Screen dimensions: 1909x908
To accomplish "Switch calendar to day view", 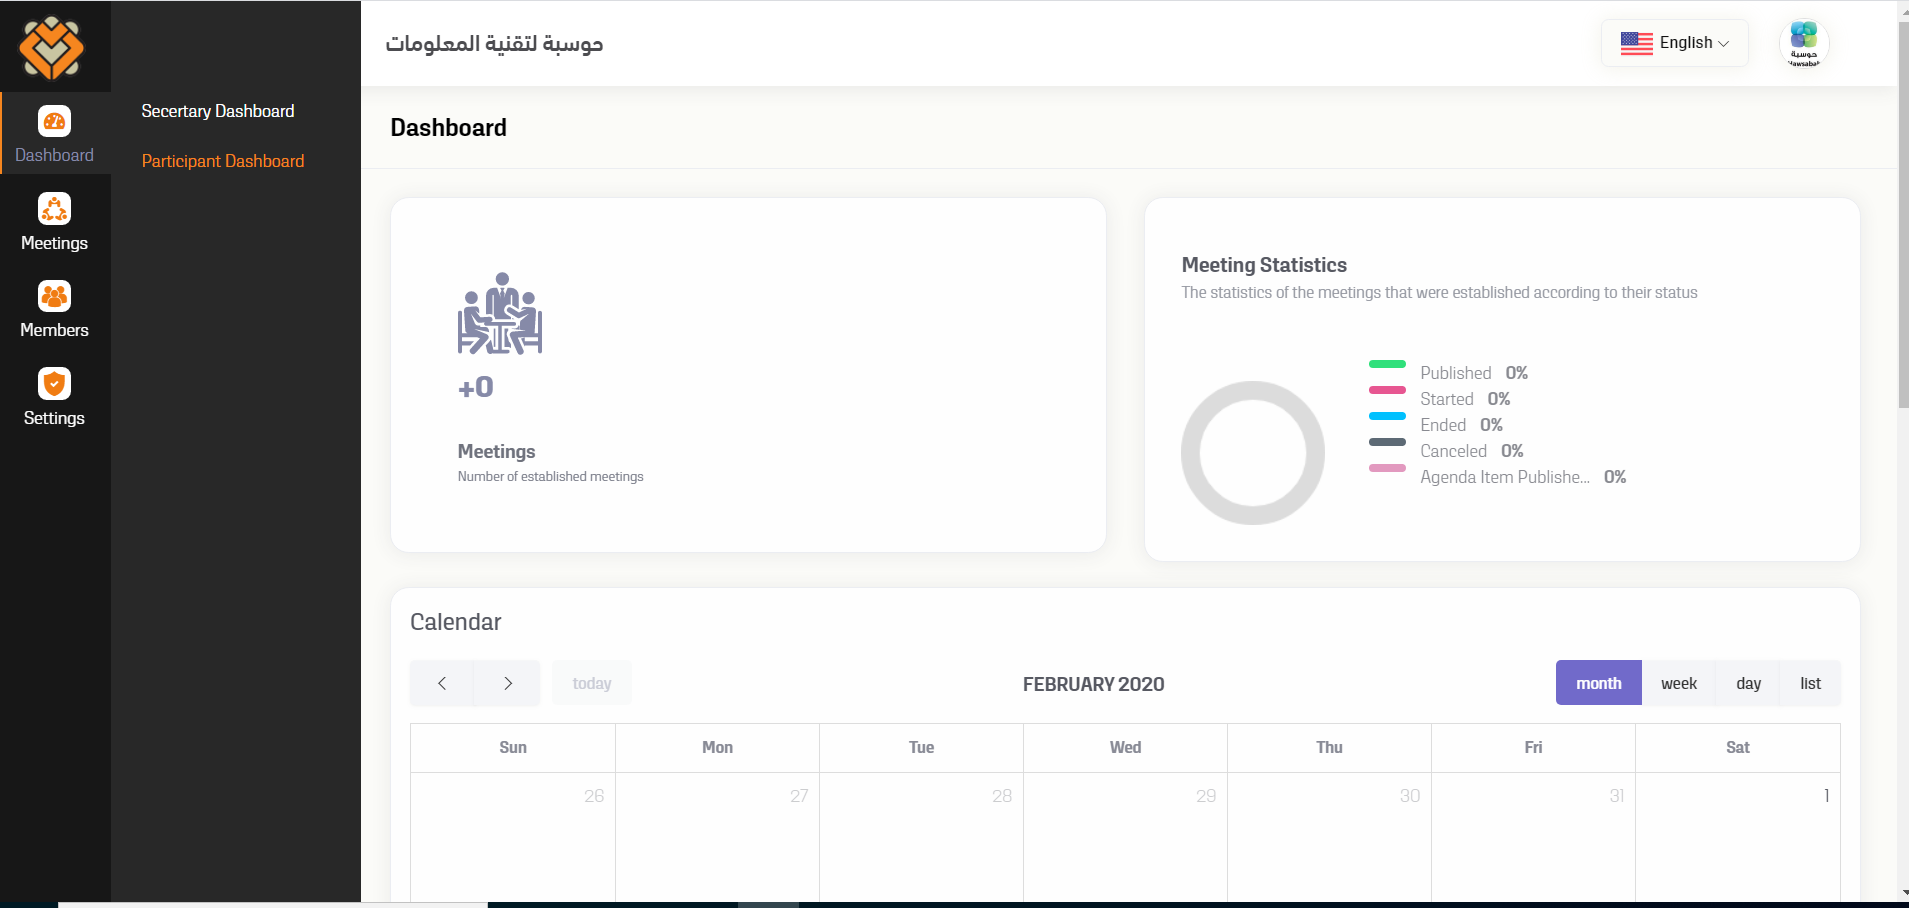I will (x=1748, y=683).
